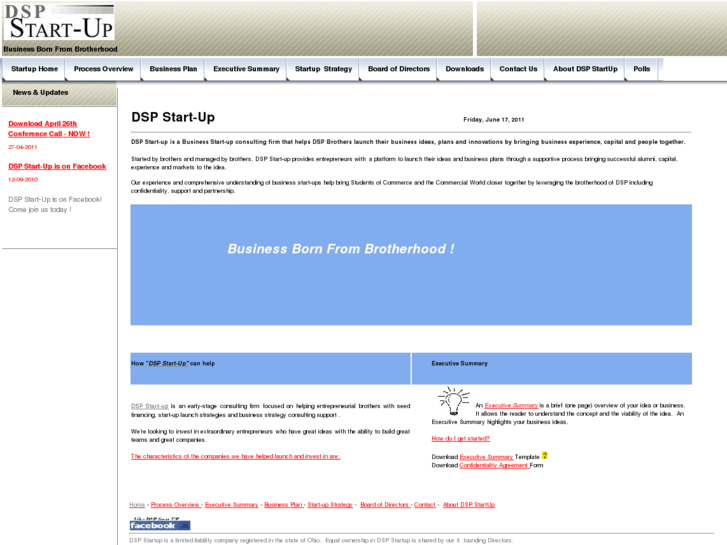Open the Contact Us tab
Screen dimensions: 727x545
point(518,69)
